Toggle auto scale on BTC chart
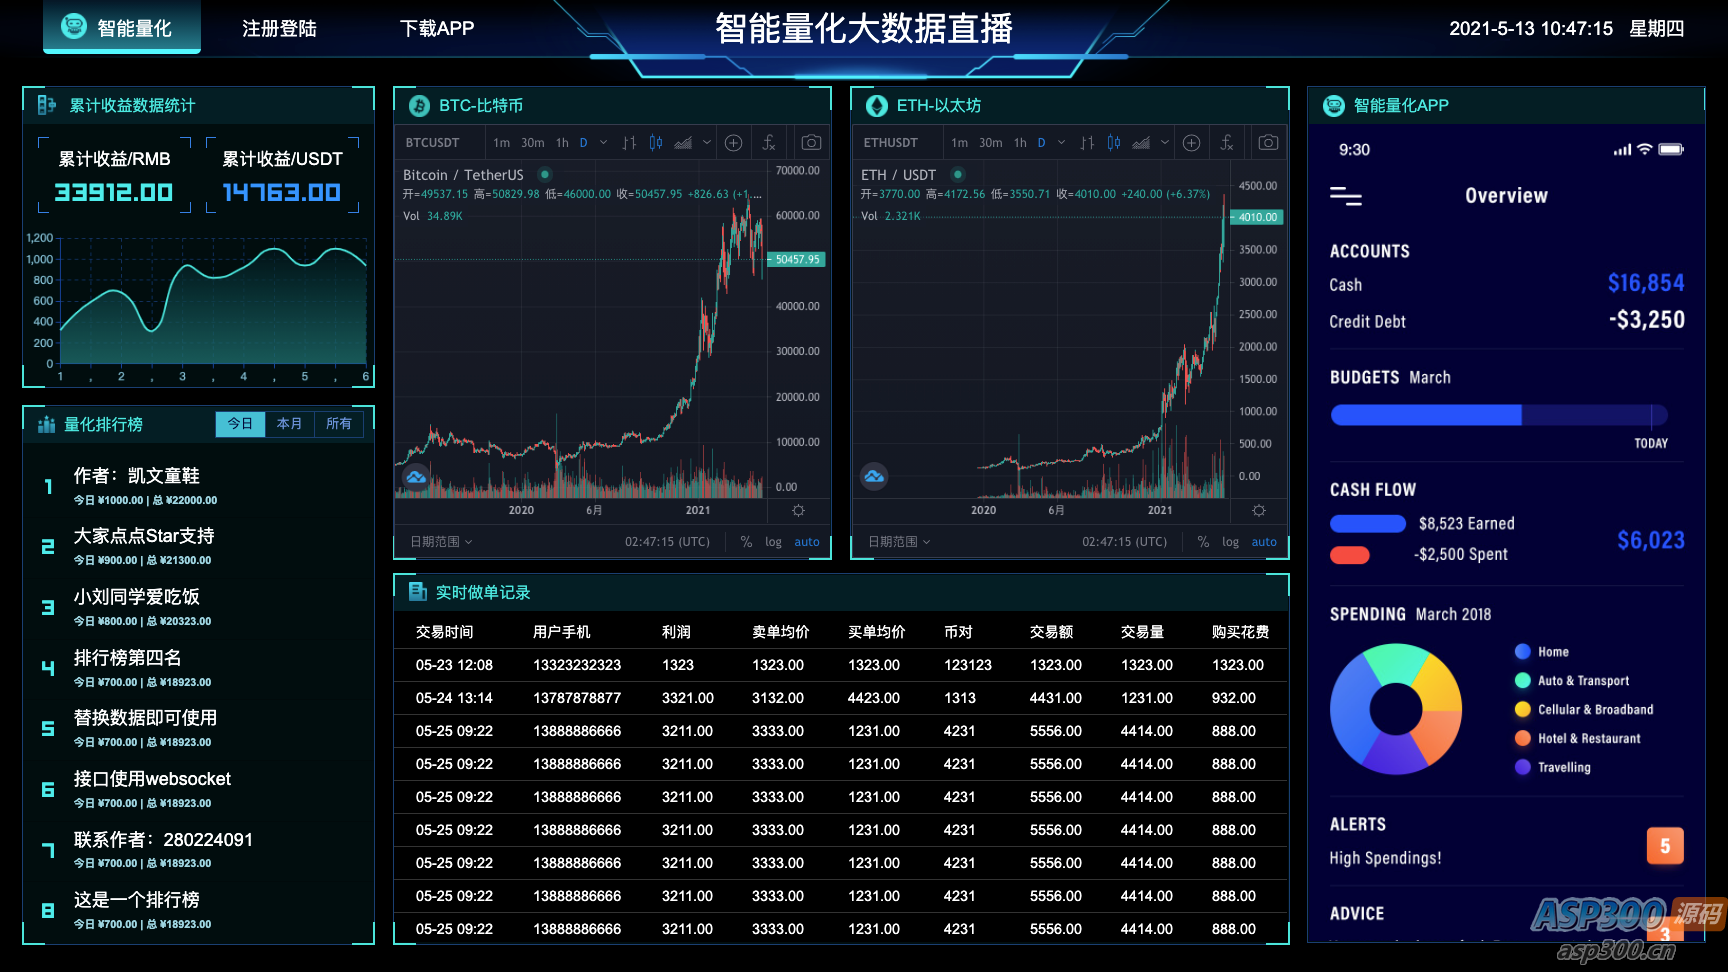The width and height of the screenshot is (1728, 972). (x=807, y=542)
